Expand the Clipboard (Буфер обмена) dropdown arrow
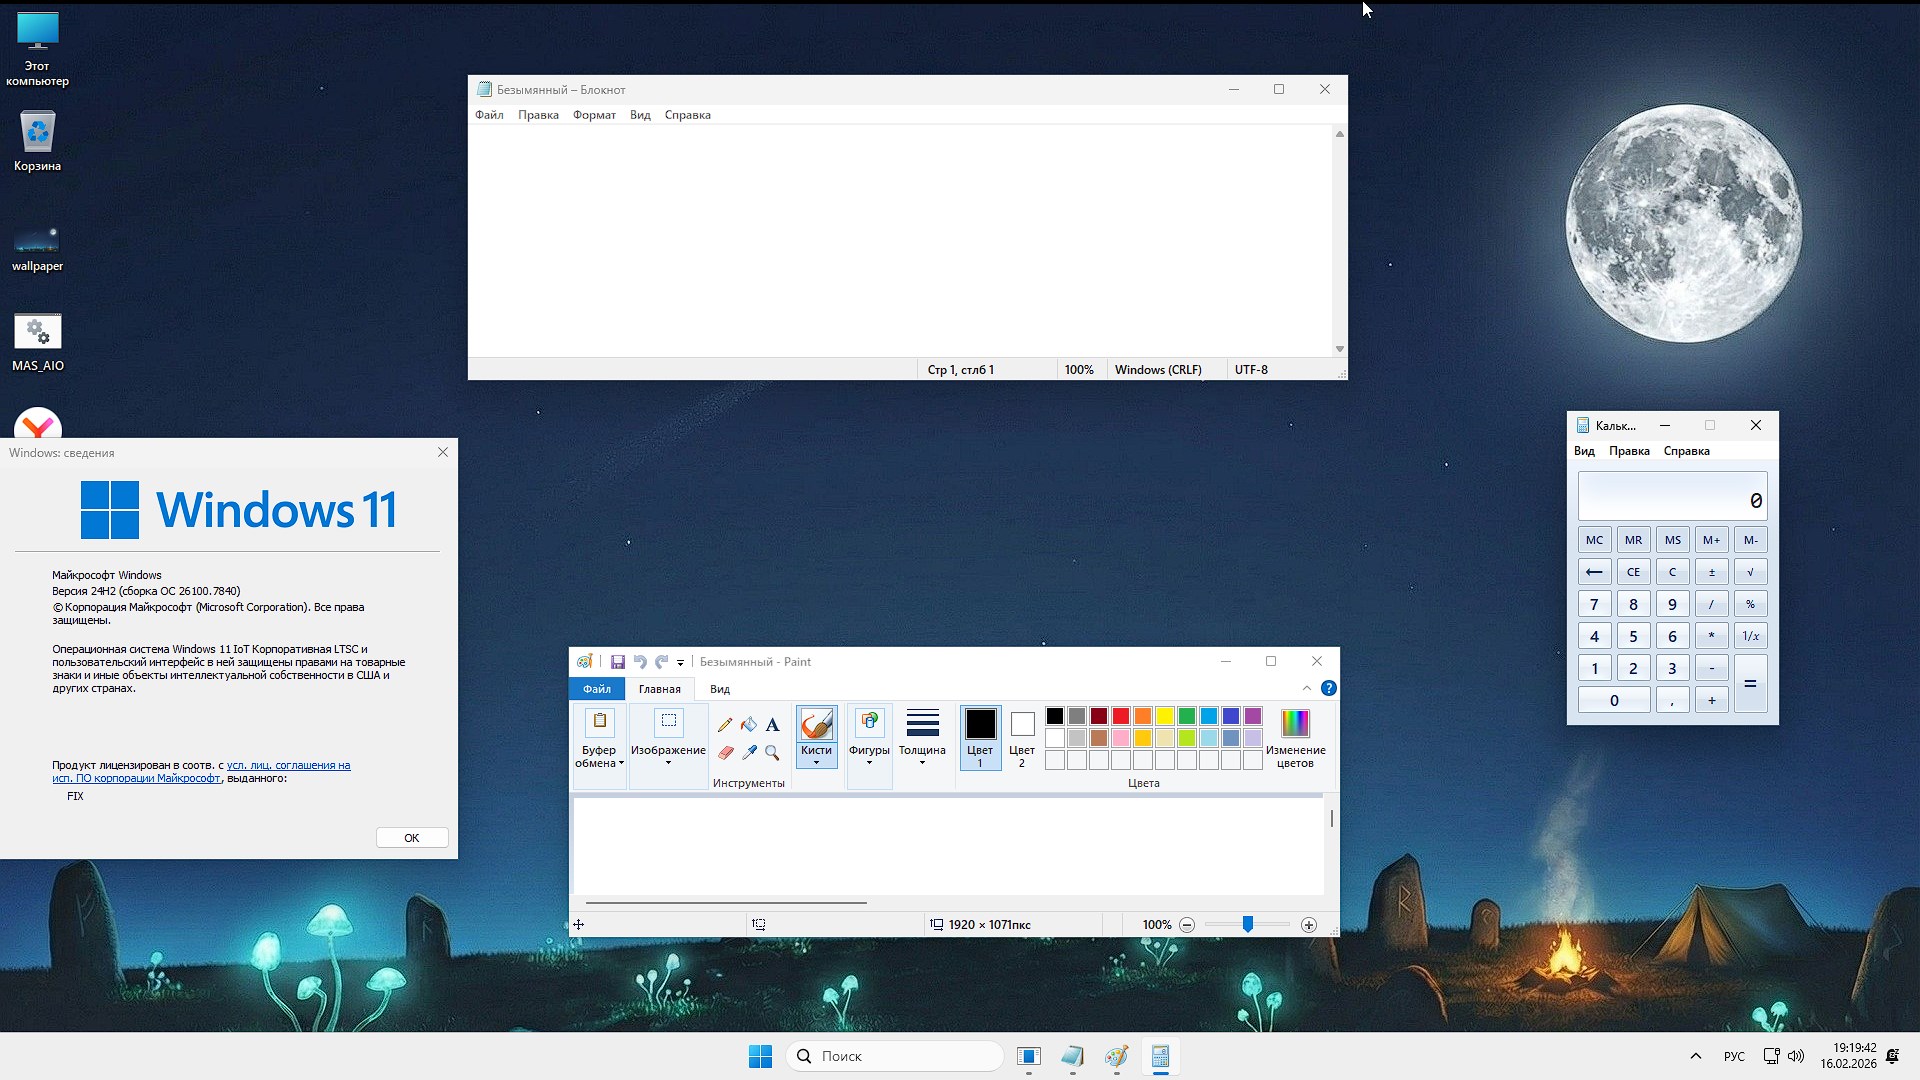The width and height of the screenshot is (1920, 1080). coord(622,764)
